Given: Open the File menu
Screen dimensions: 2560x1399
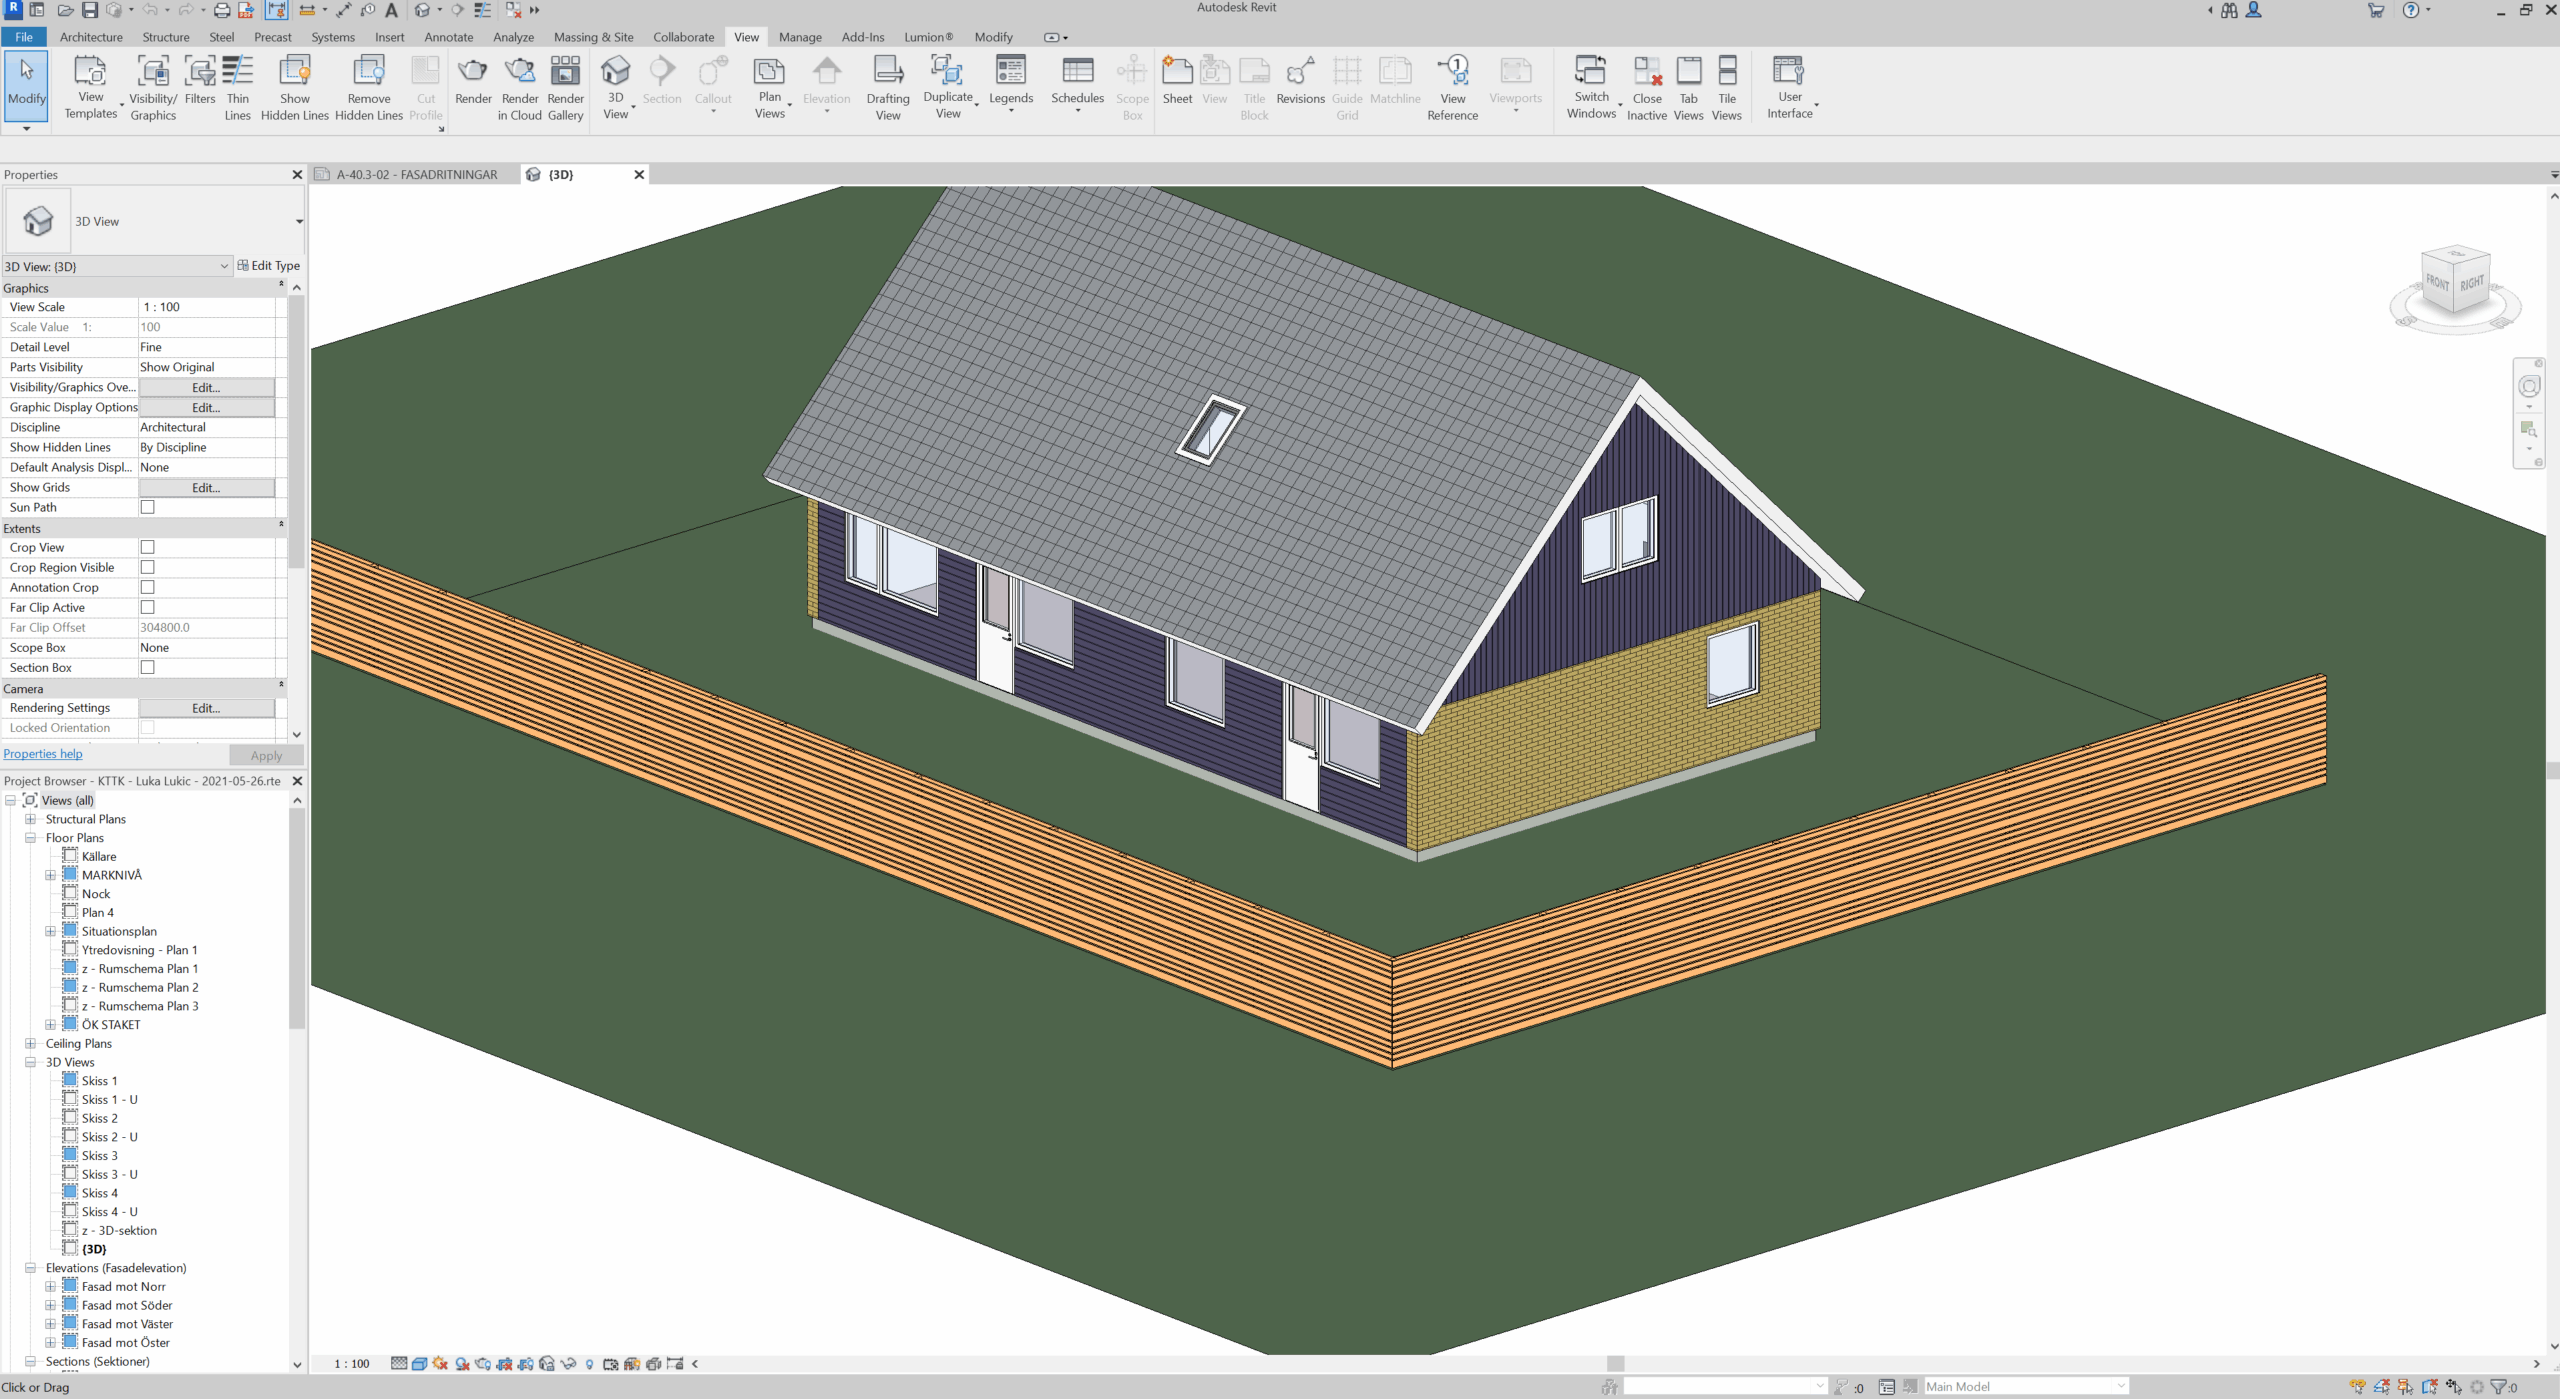Looking at the screenshot, I should (24, 37).
